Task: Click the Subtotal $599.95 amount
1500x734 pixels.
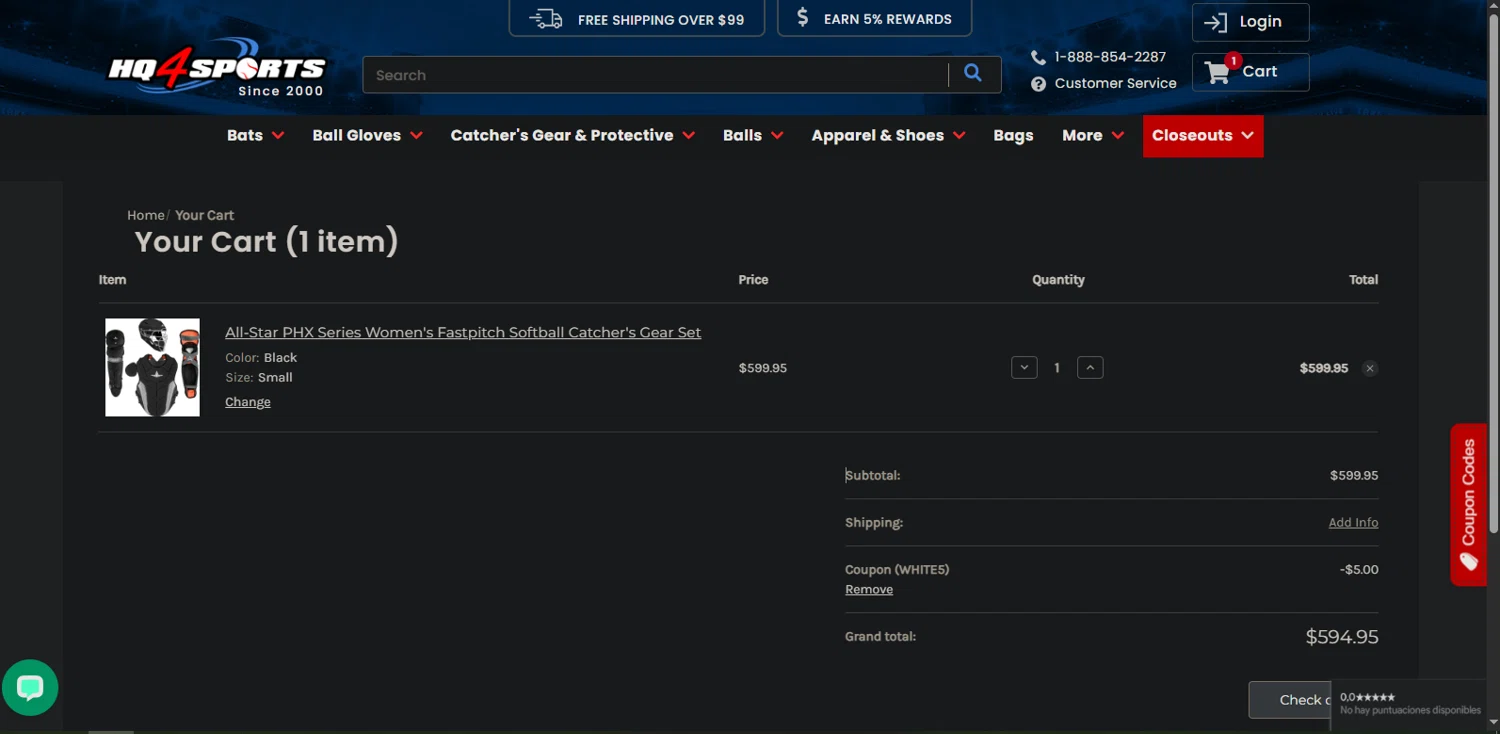Action: coord(1354,475)
